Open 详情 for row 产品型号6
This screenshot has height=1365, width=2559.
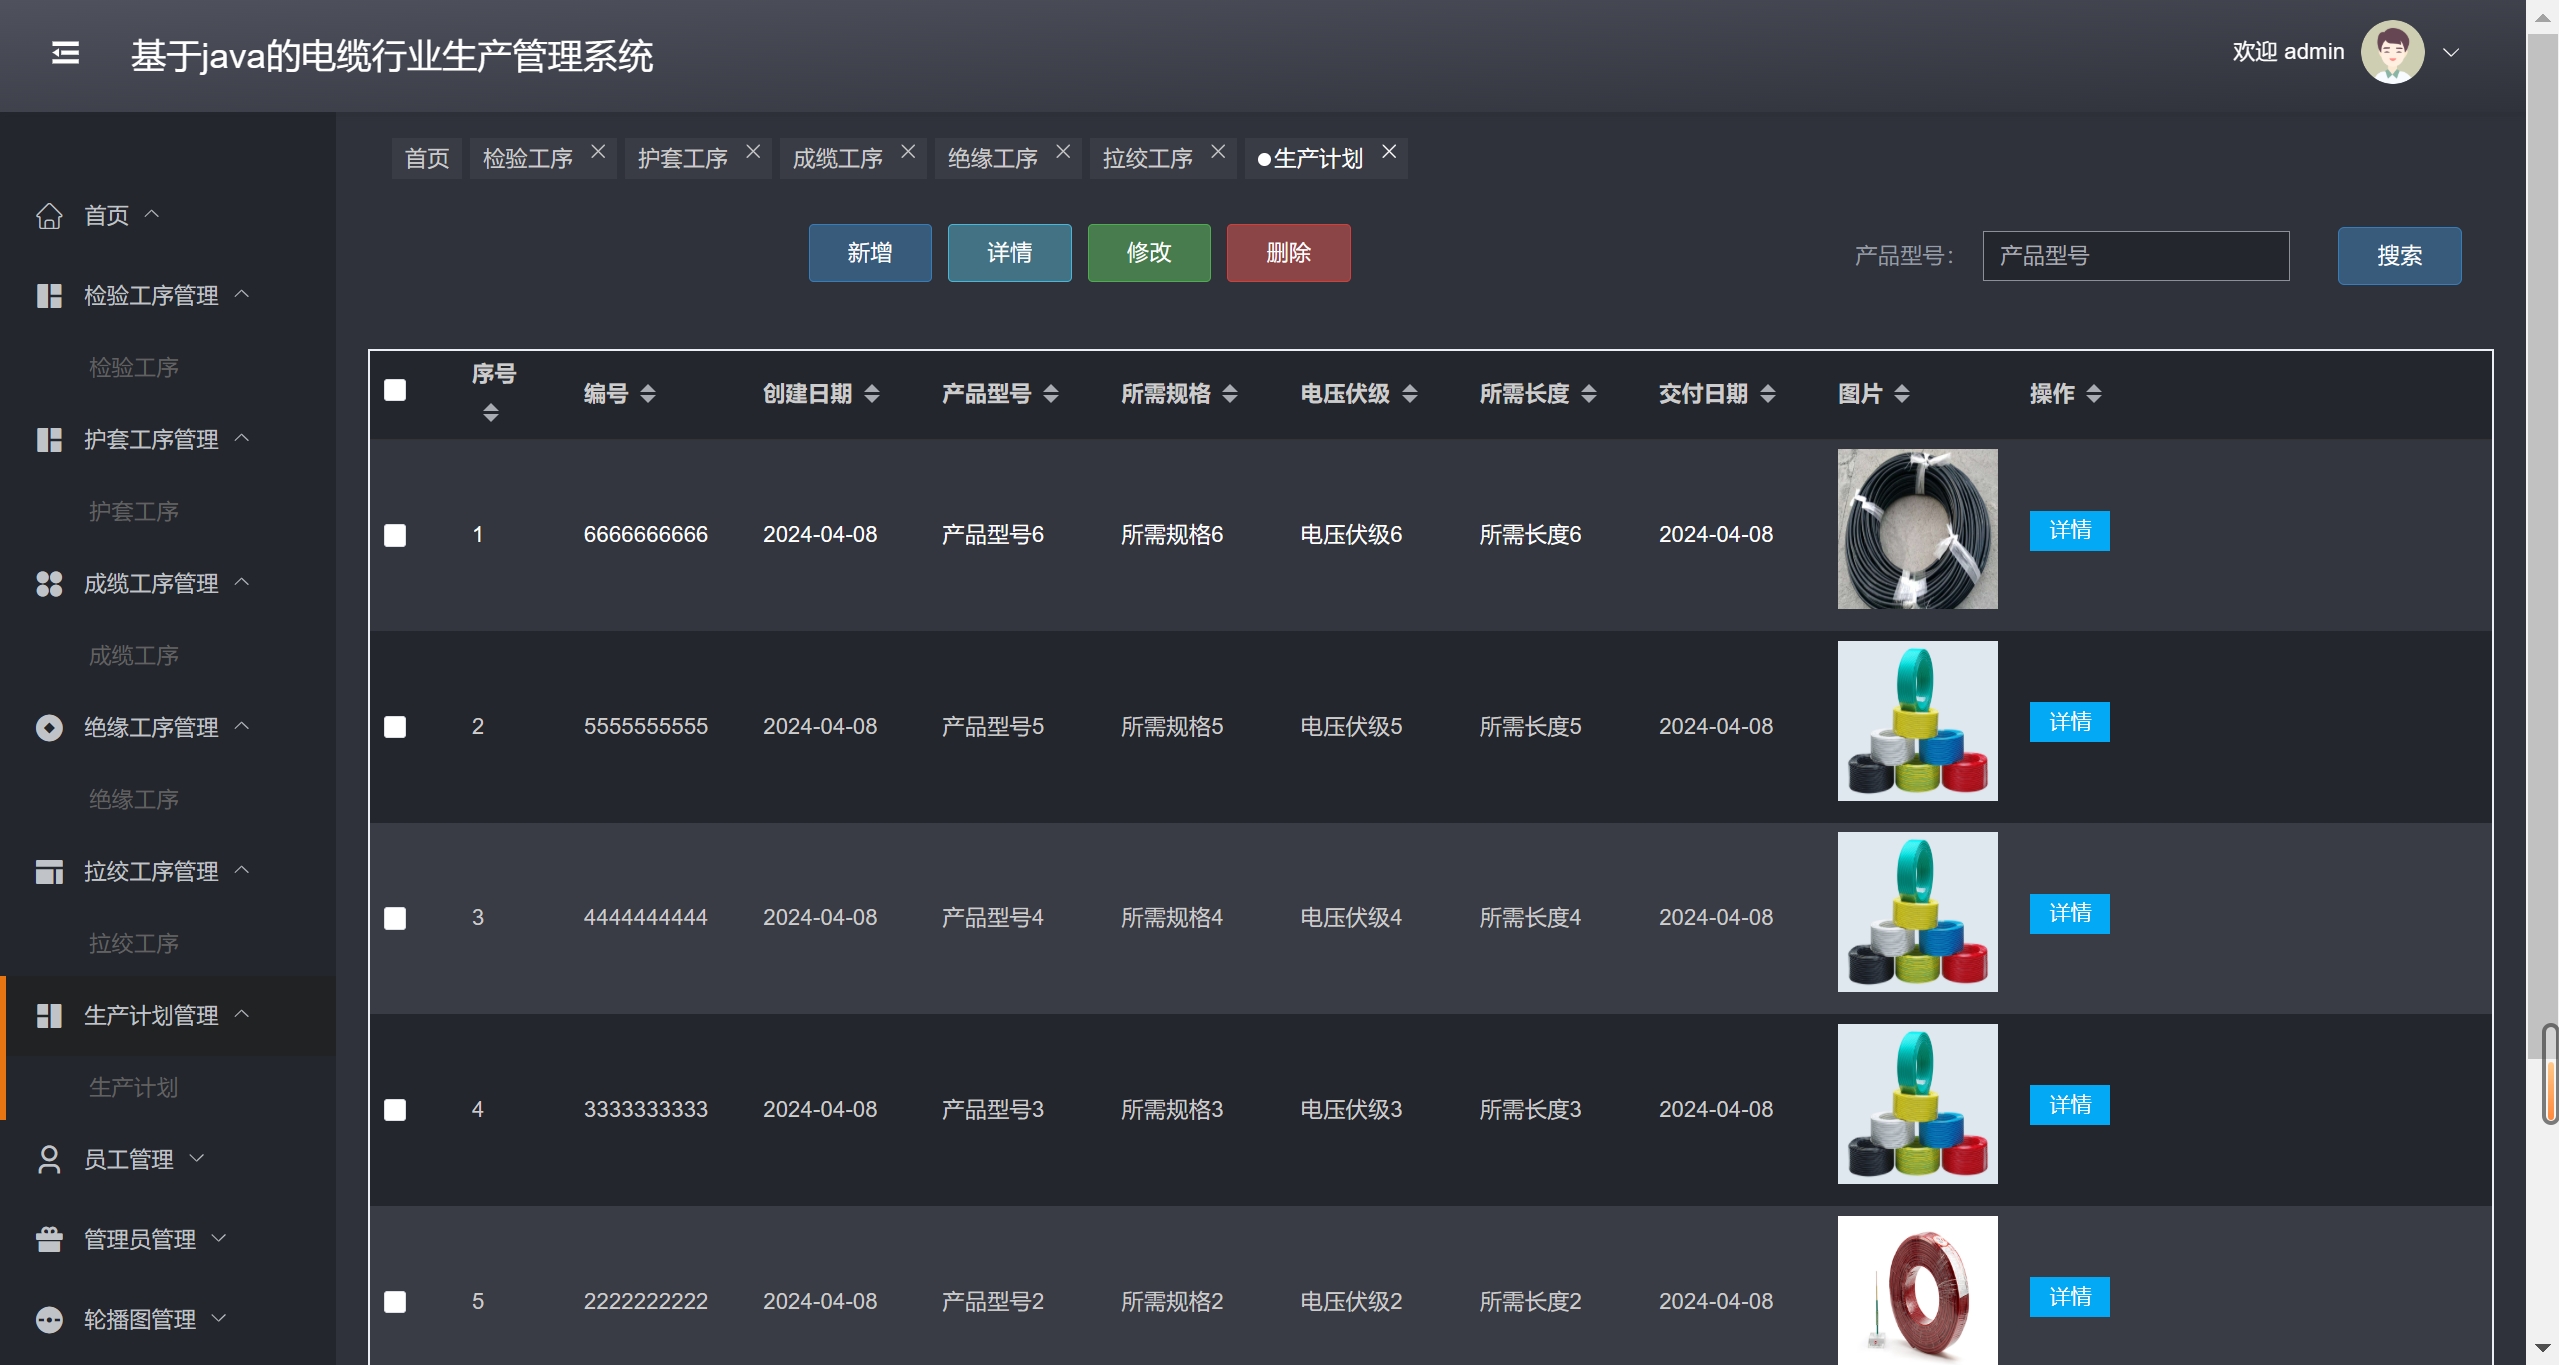coord(2070,531)
